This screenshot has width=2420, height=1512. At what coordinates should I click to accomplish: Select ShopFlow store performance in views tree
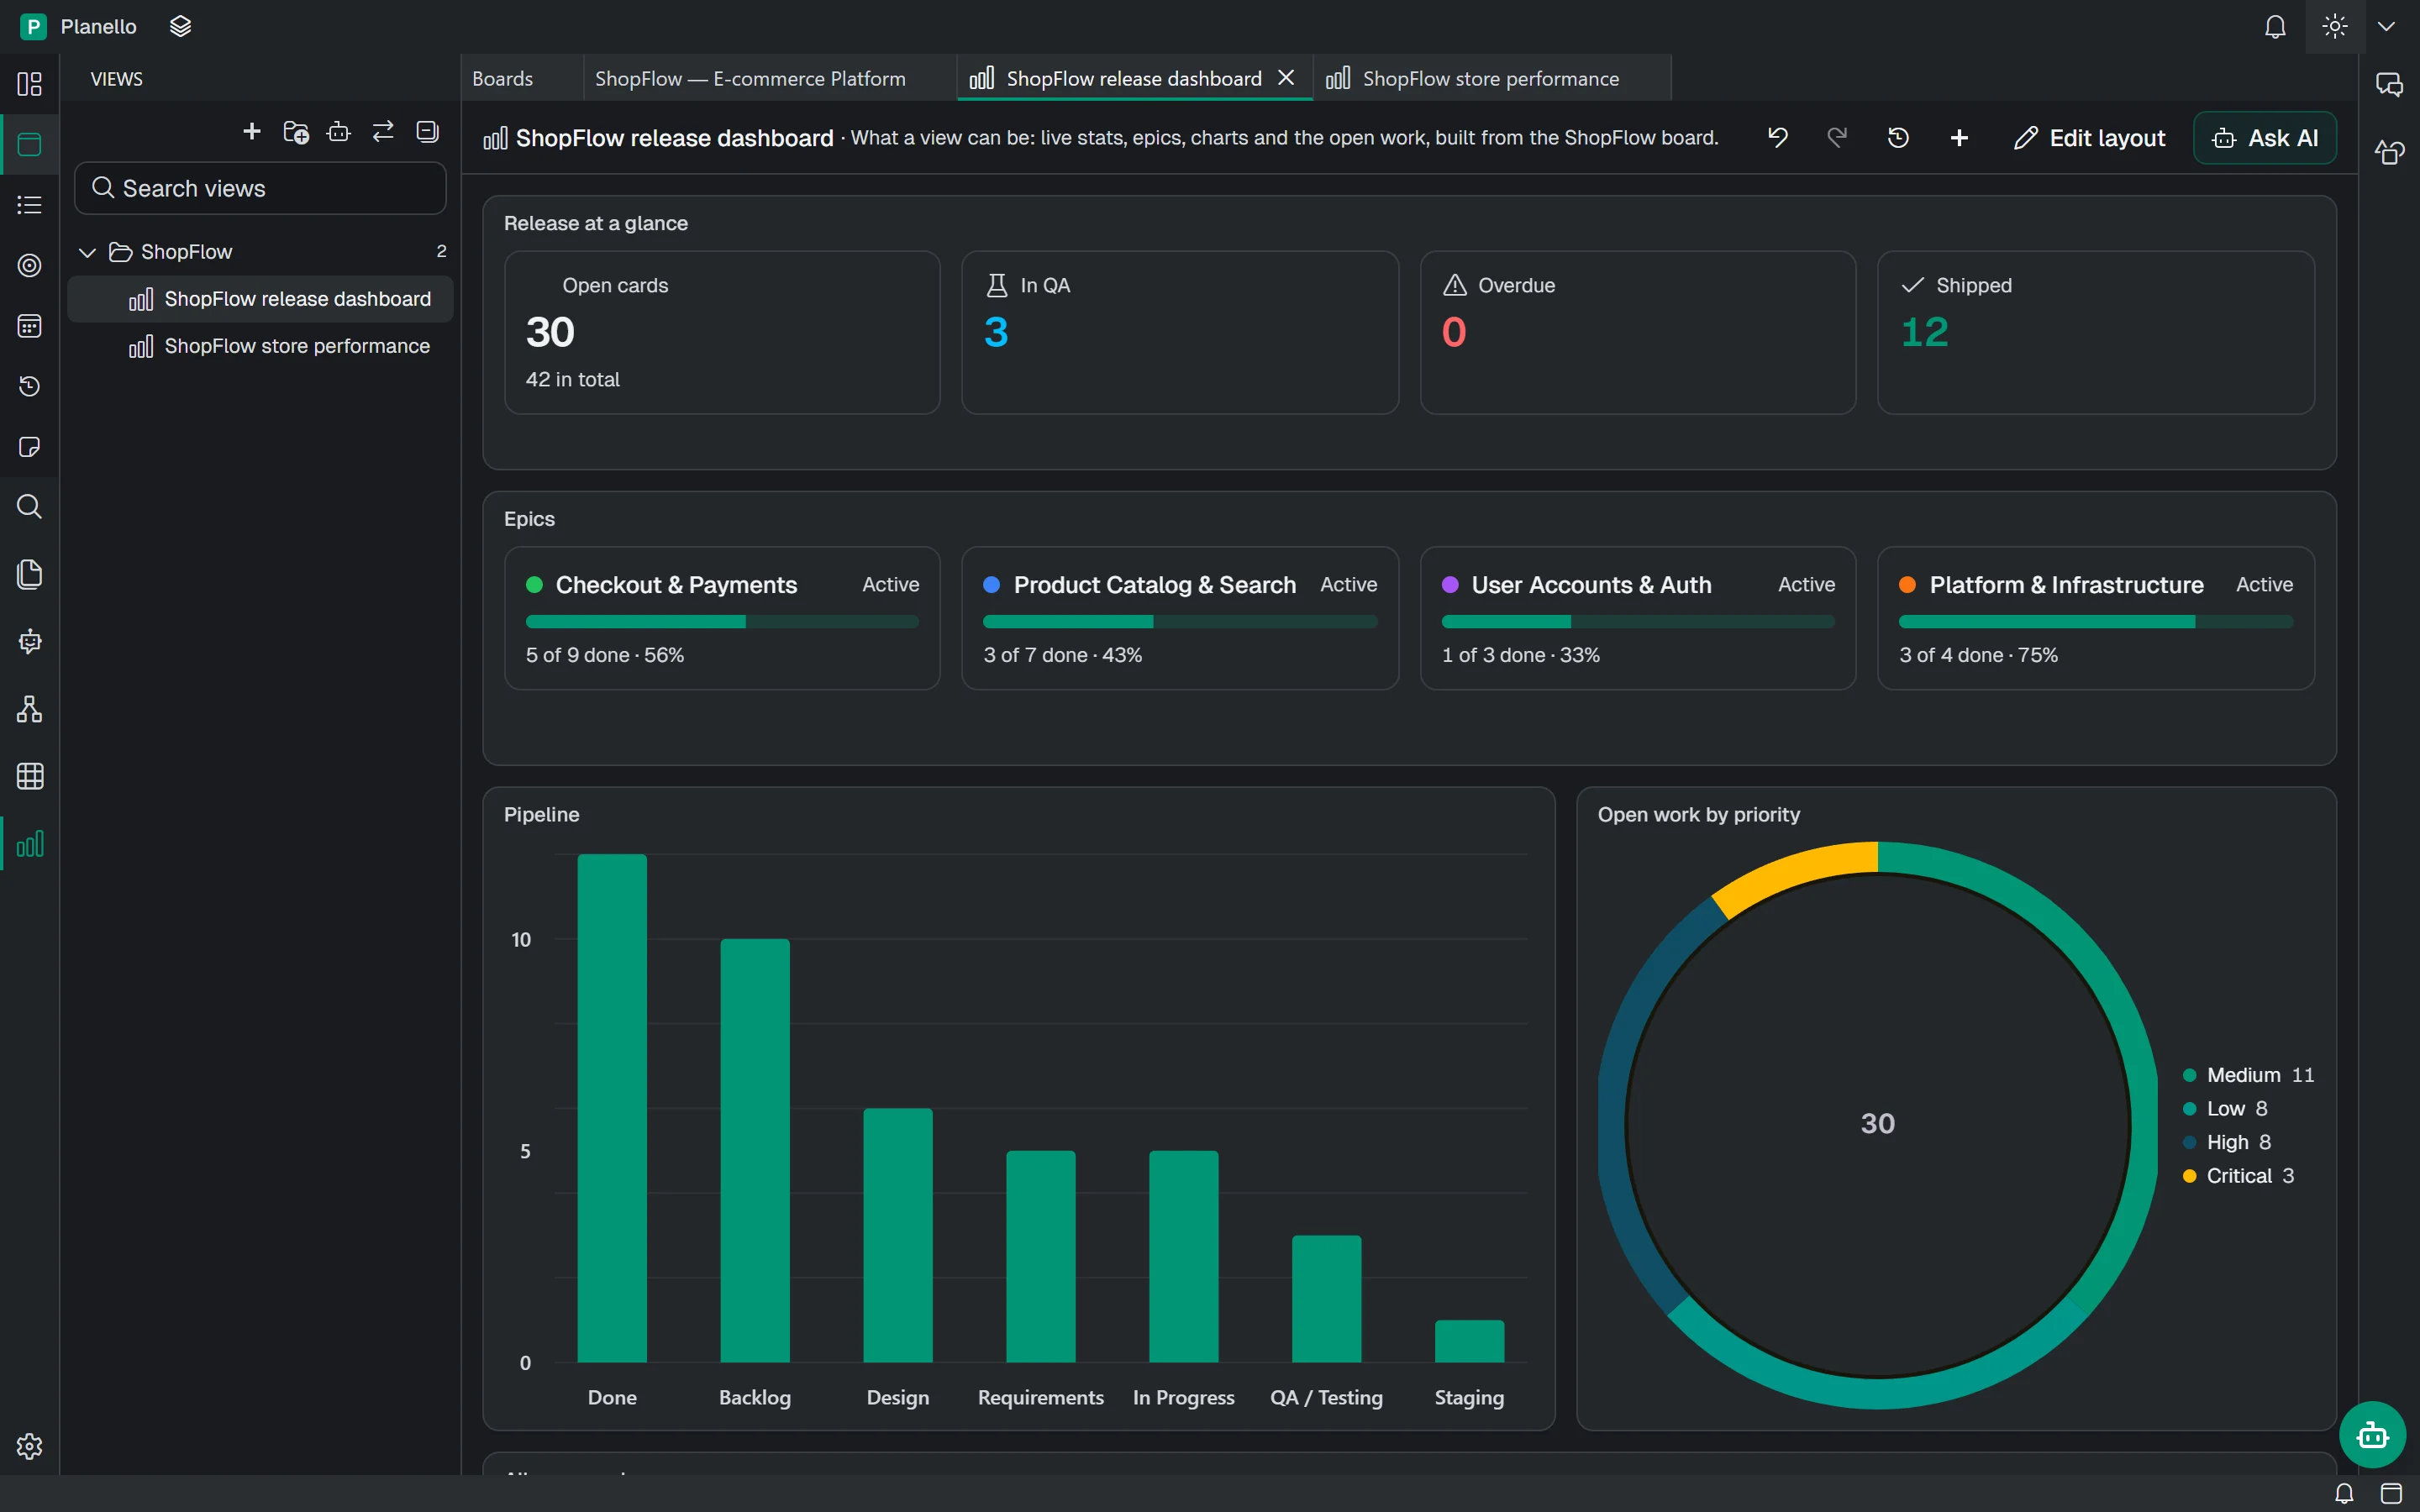pyautogui.click(x=260, y=346)
